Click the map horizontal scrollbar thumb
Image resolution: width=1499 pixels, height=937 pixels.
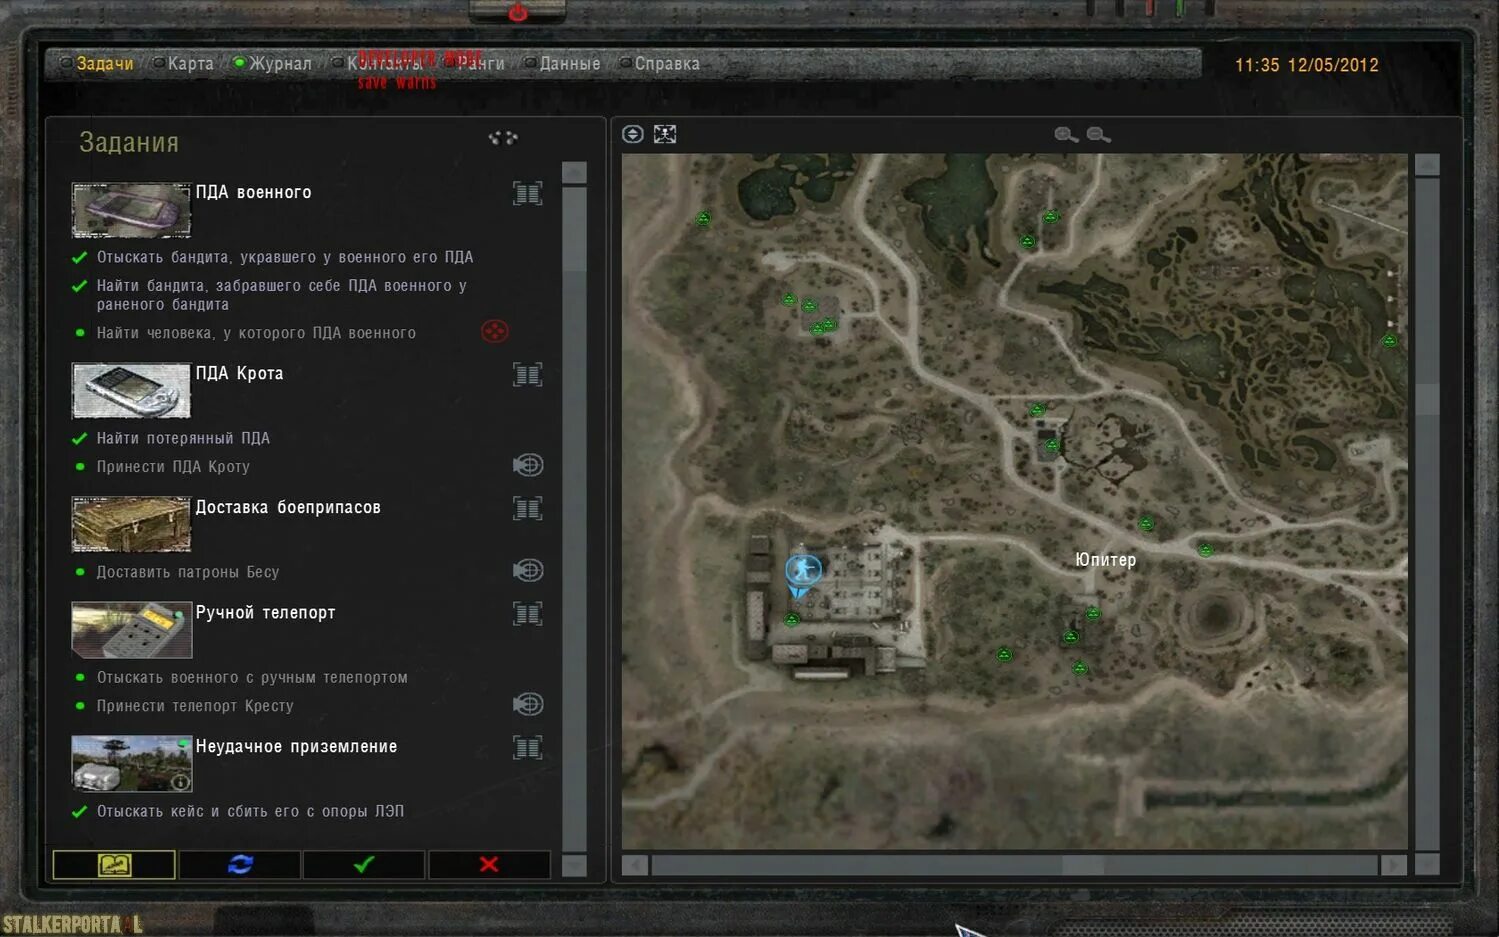tap(1083, 865)
